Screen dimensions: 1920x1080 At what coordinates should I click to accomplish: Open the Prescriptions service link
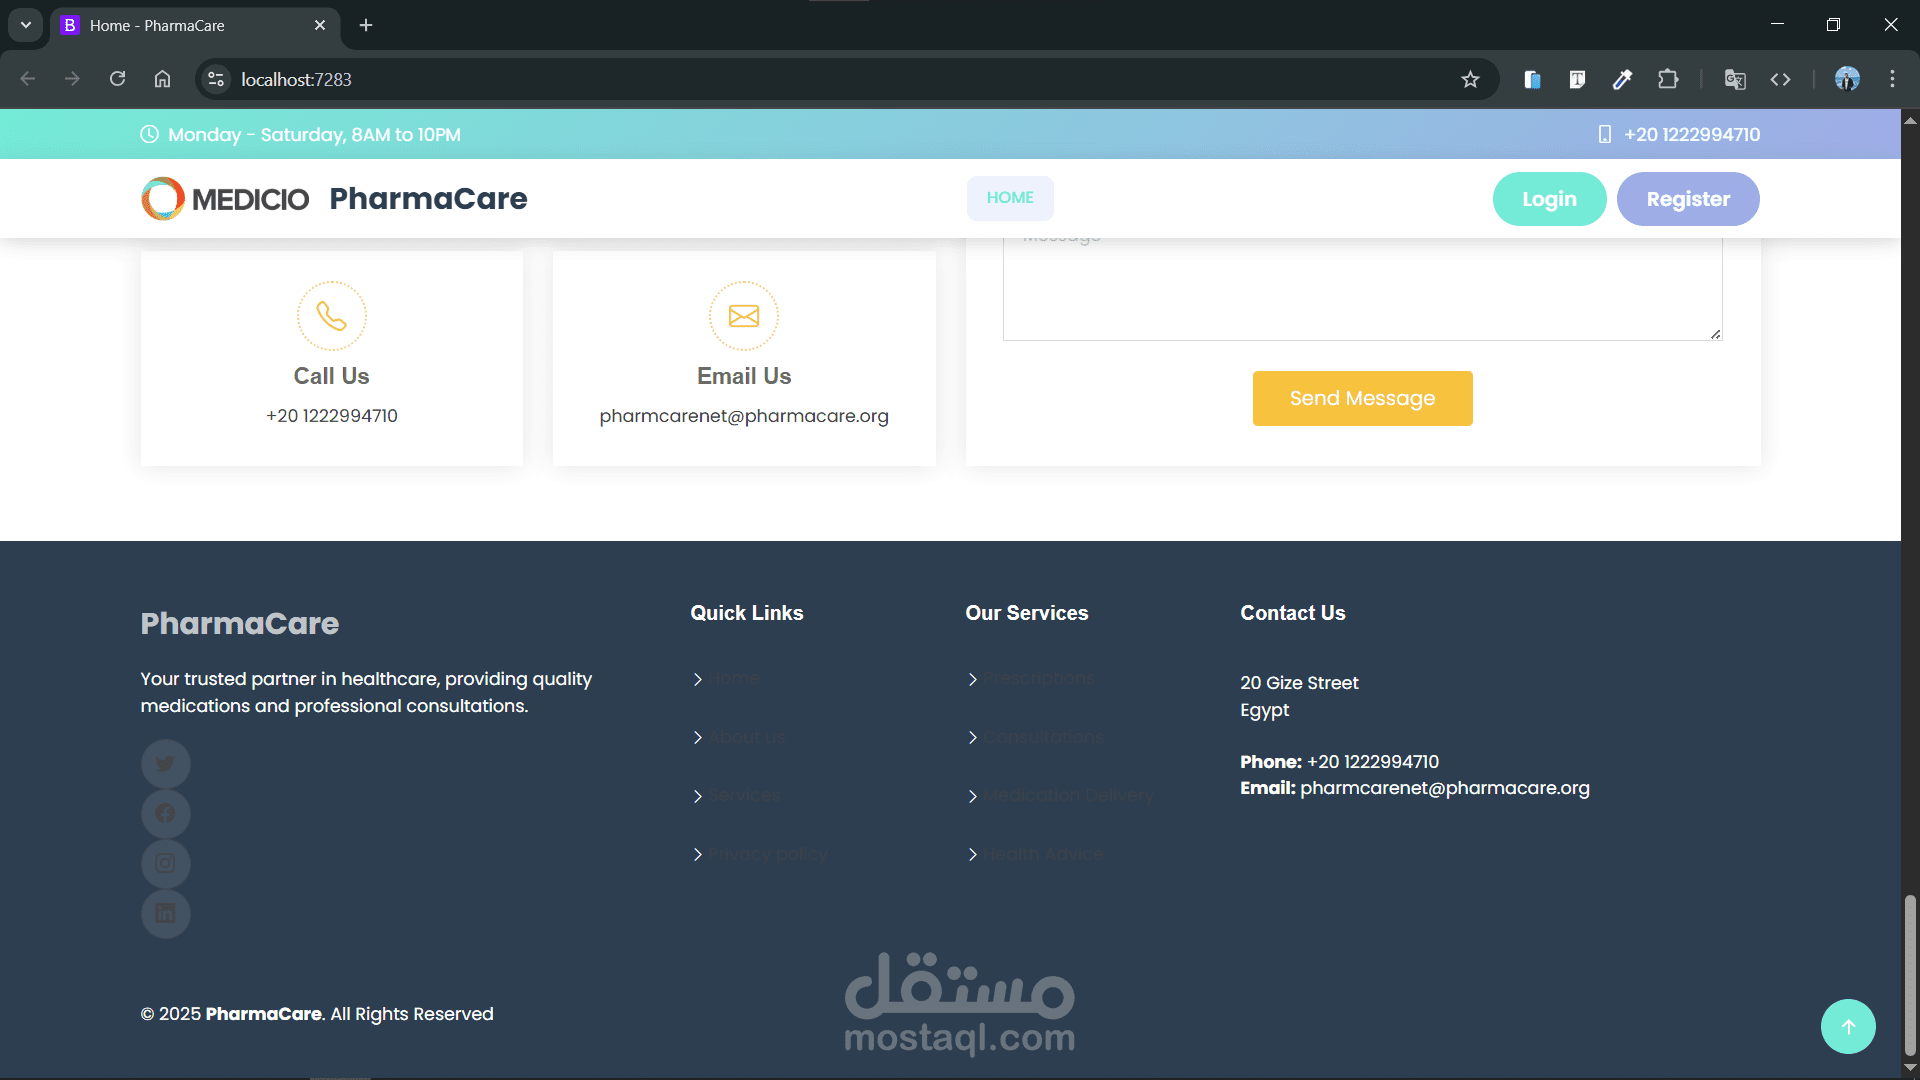coord(1039,679)
